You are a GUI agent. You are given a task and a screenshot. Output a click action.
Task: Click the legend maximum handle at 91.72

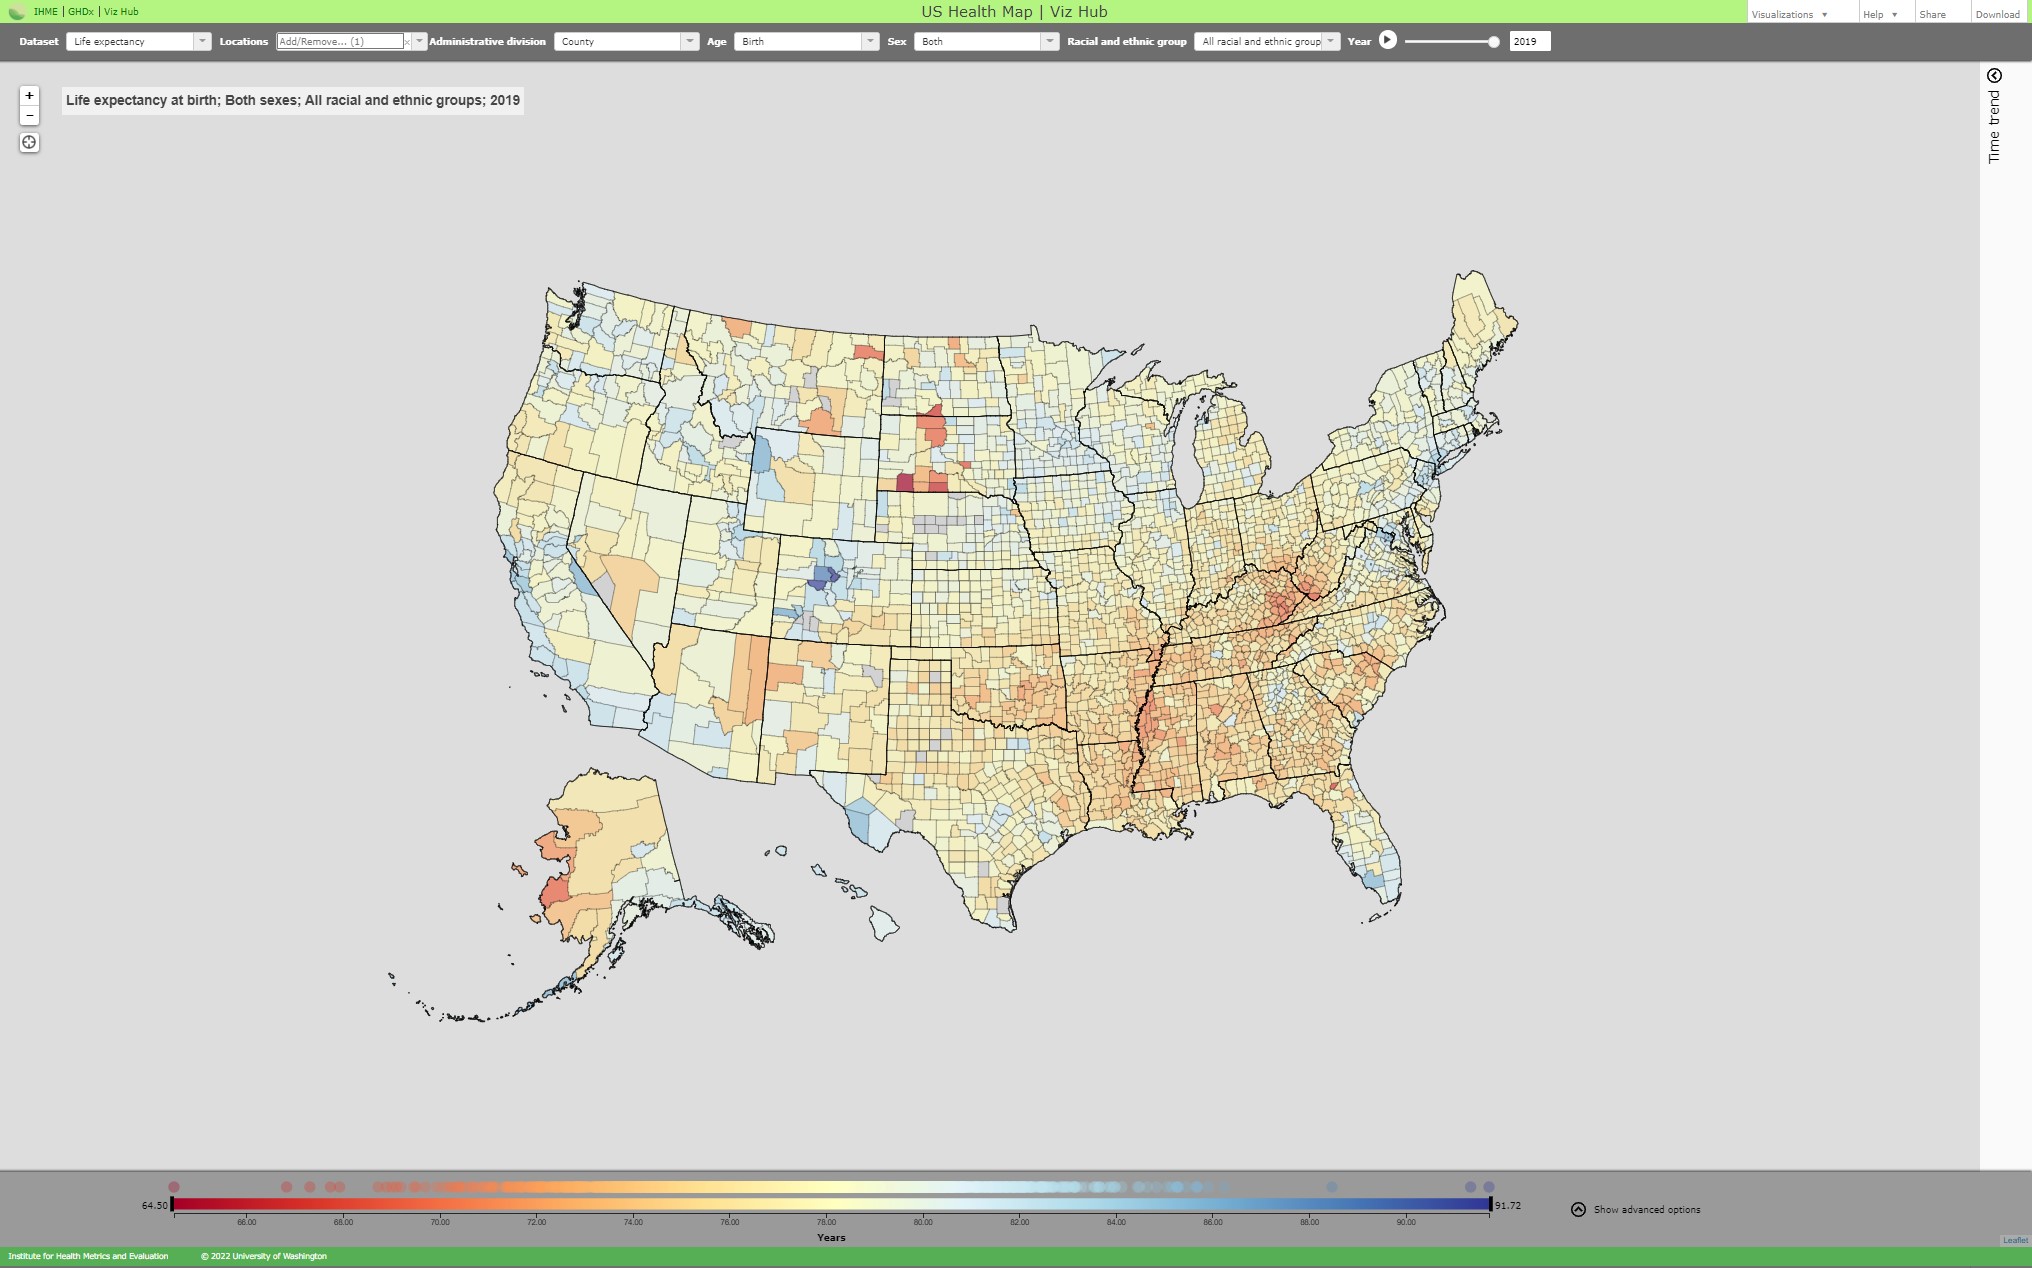1490,1204
